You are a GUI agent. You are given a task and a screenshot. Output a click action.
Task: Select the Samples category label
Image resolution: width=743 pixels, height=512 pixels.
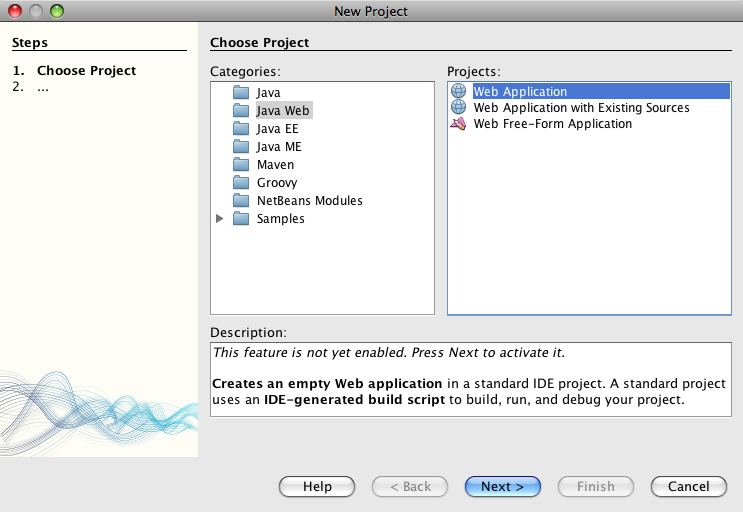point(280,219)
